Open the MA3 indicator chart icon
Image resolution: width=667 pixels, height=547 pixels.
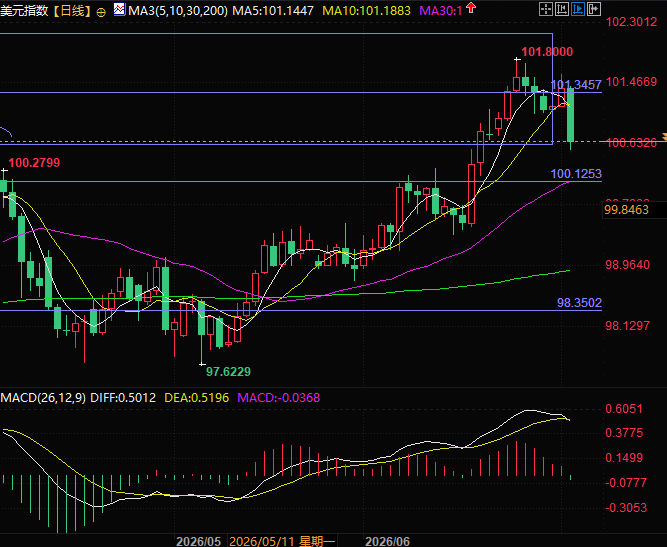click(120, 9)
